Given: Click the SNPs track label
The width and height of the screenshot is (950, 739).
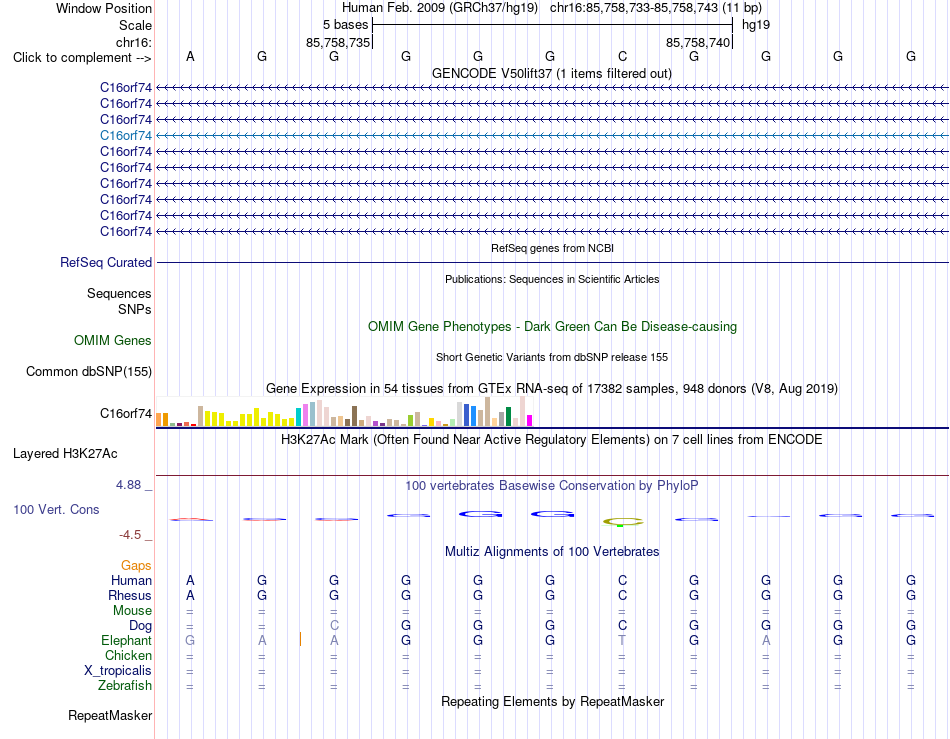Looking at the screenshot, I should click(x=135, y=310).
